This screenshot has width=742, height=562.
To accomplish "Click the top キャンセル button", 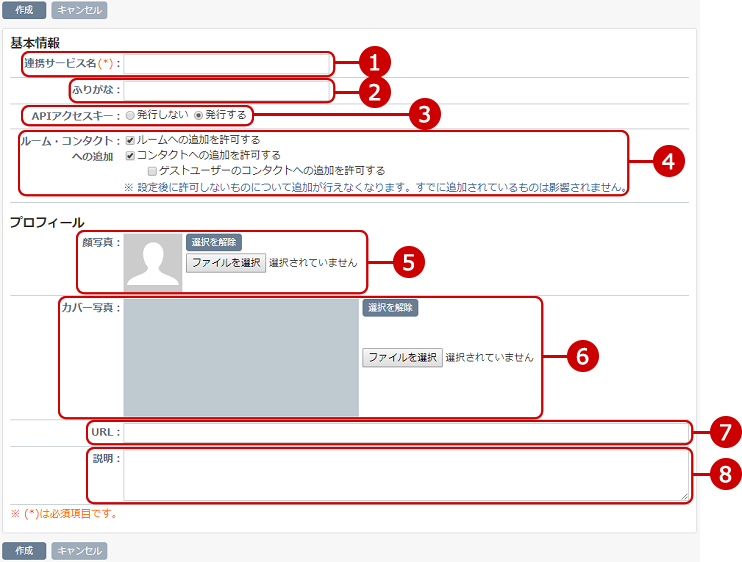I will click(x=79, y=10).
